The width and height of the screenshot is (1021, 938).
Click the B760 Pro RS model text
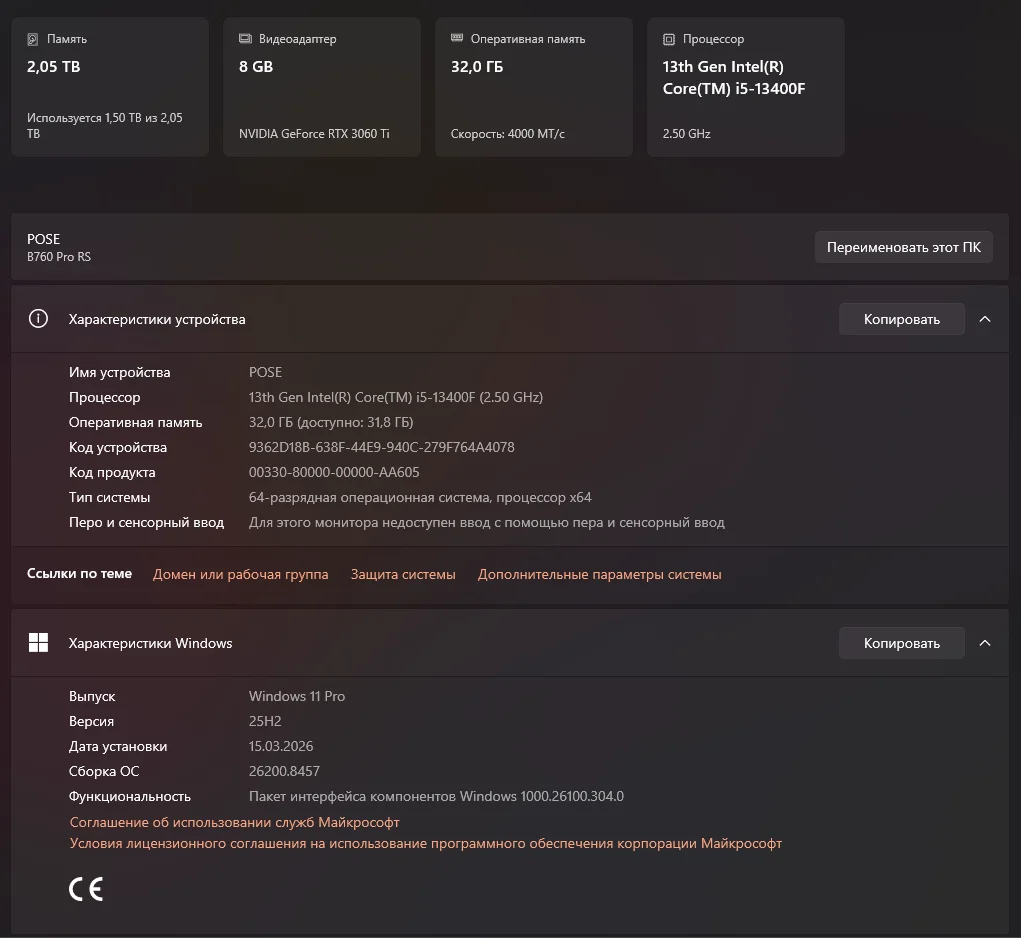point(59,256)
